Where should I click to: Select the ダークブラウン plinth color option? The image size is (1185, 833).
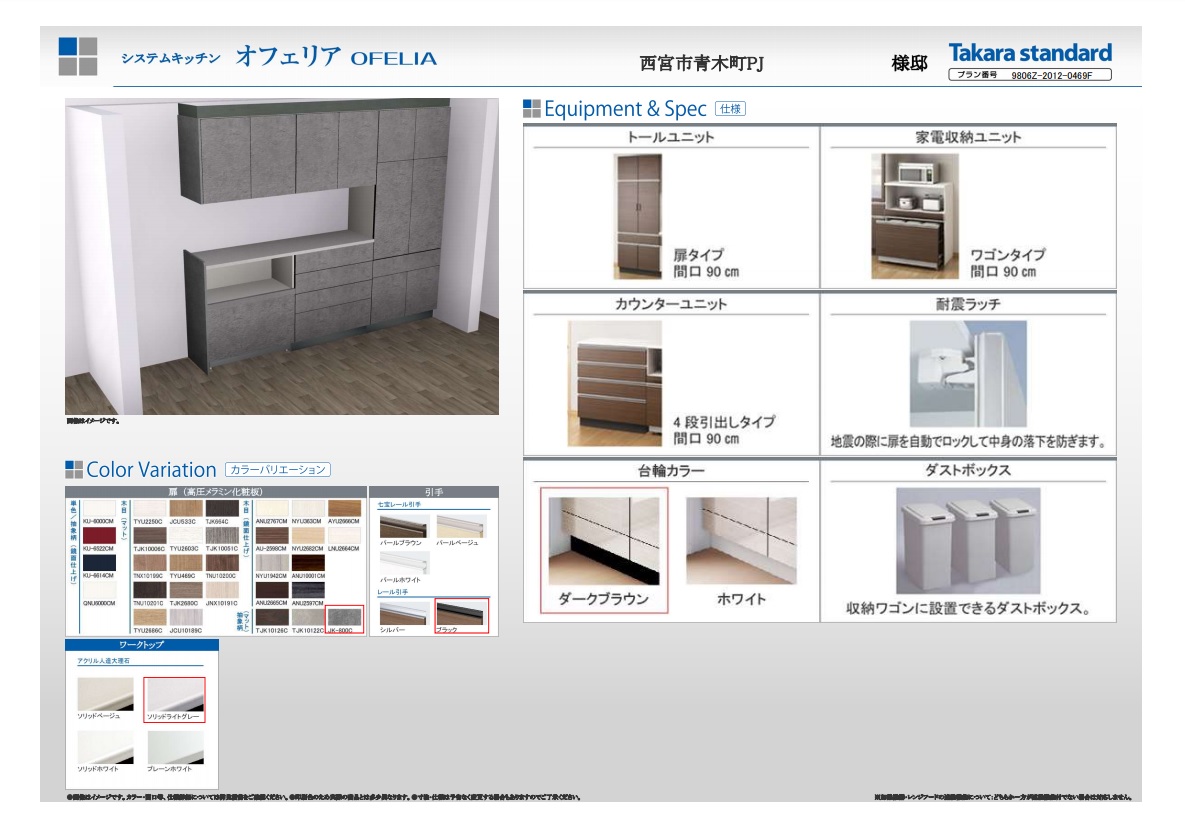point(604,550)
